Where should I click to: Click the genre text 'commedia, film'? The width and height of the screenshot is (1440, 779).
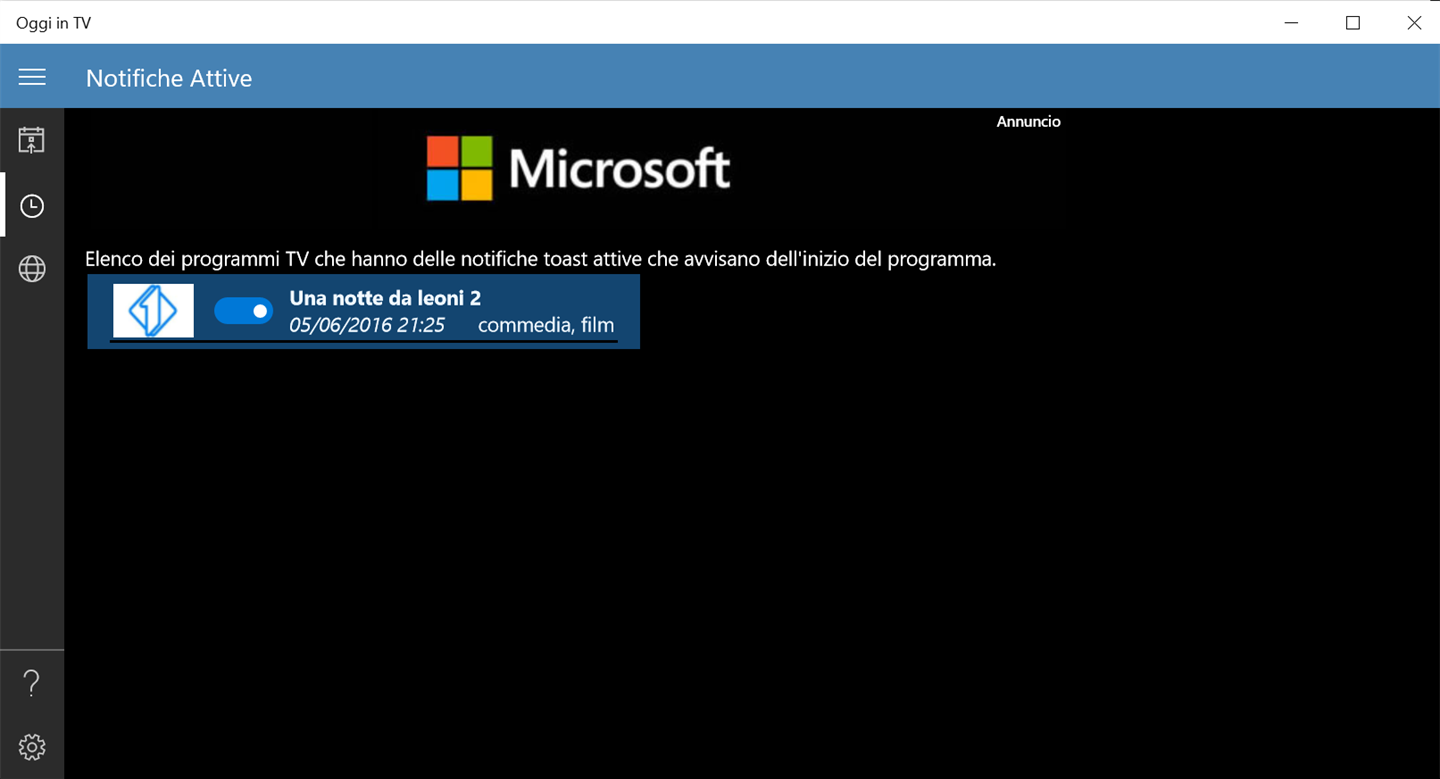(546, 325)
